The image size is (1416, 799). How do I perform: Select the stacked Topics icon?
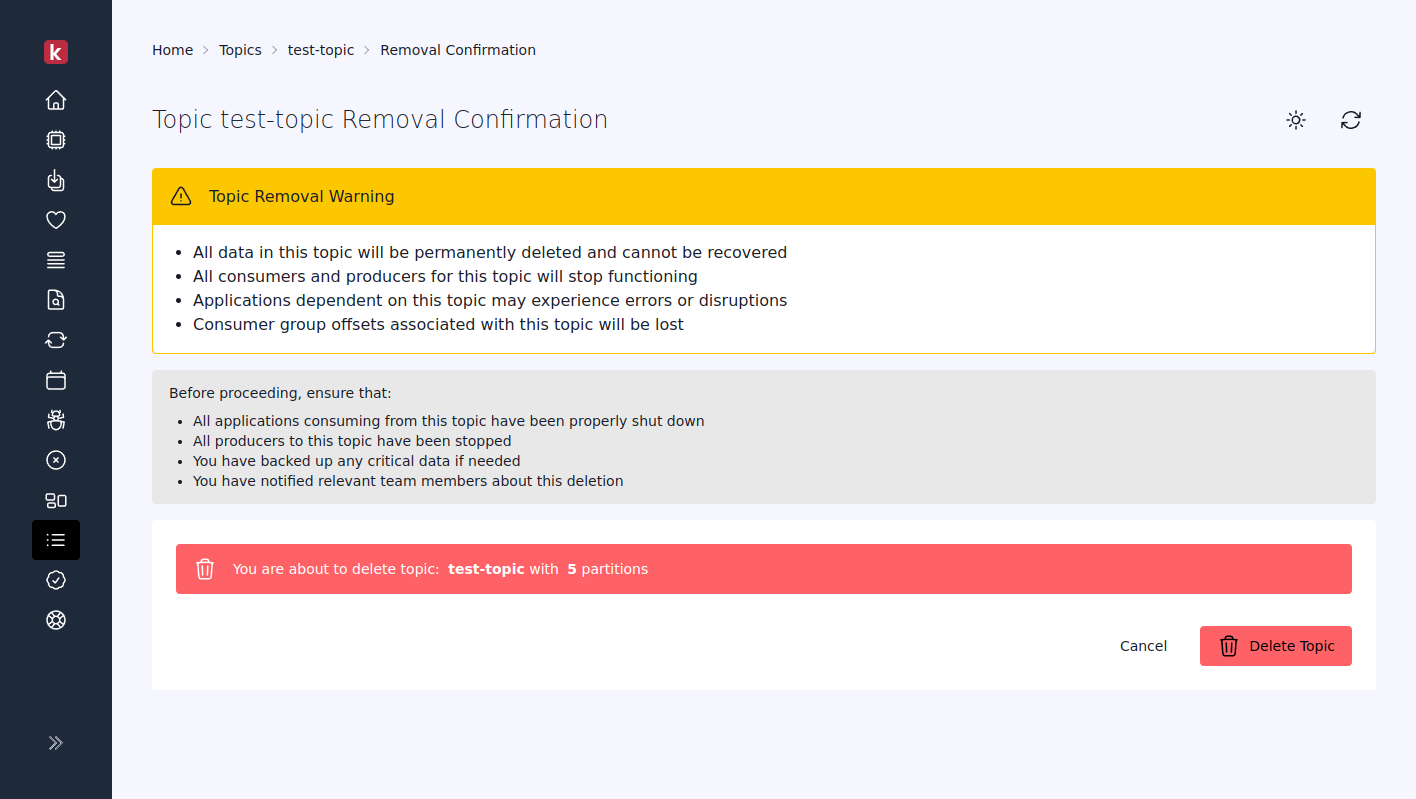click(56, 260)
